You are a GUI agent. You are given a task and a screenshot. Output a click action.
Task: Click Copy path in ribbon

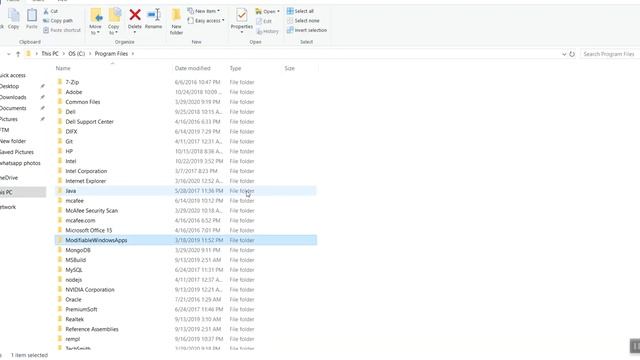[58, 20]
